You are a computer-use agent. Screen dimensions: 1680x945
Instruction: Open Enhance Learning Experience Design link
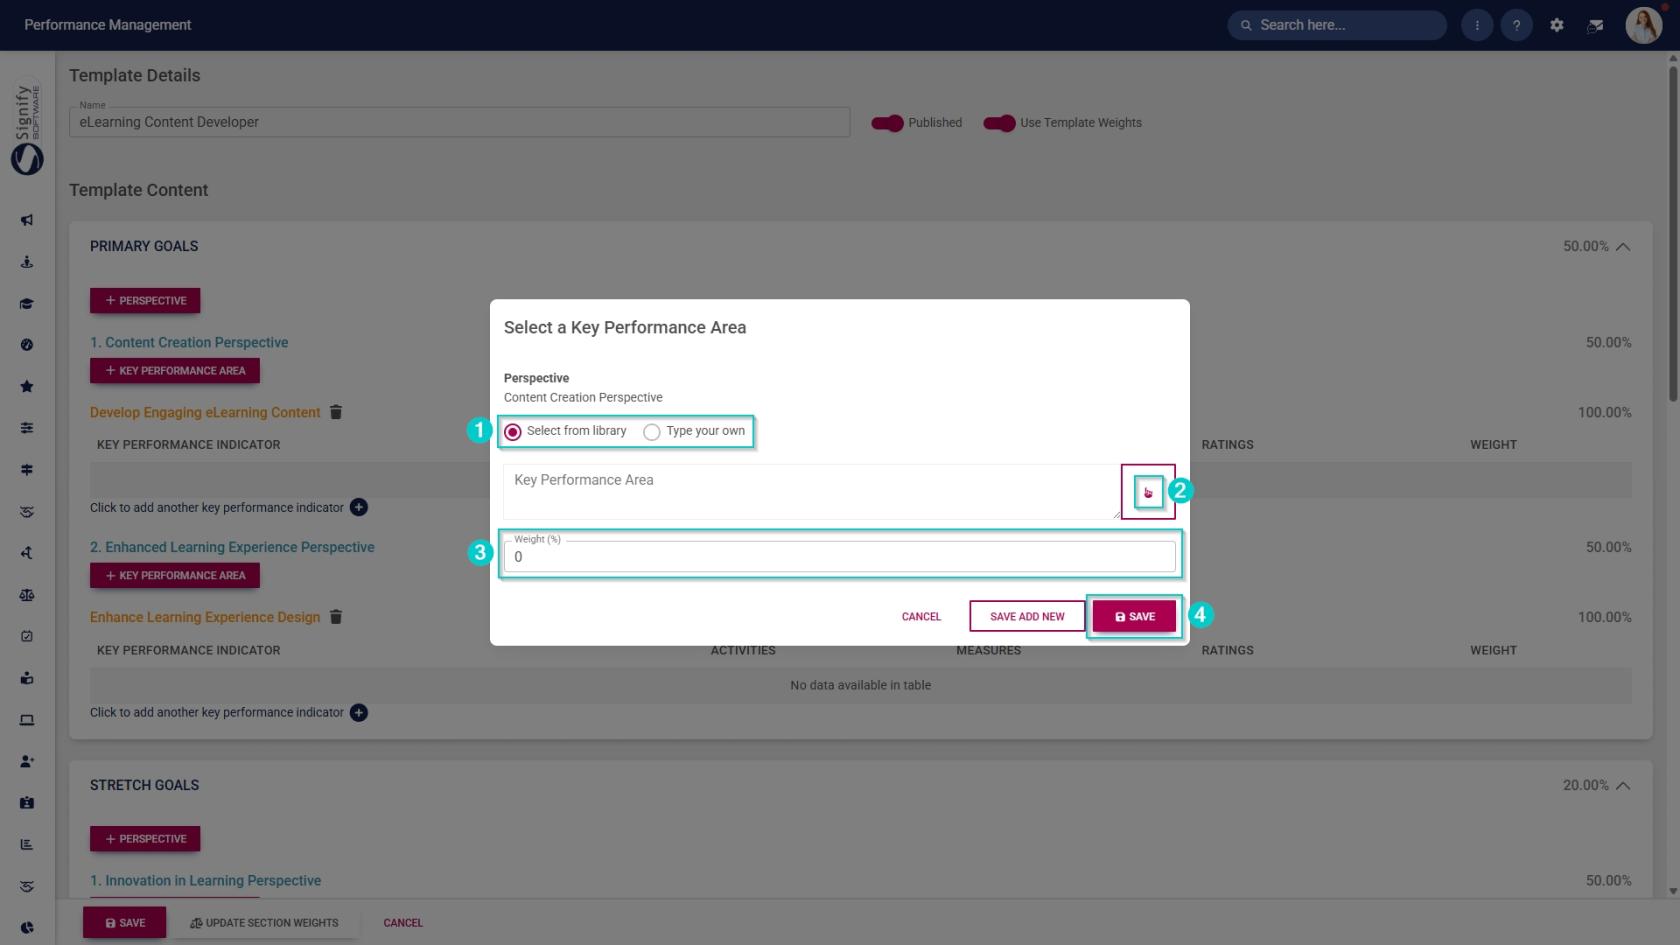205,617
